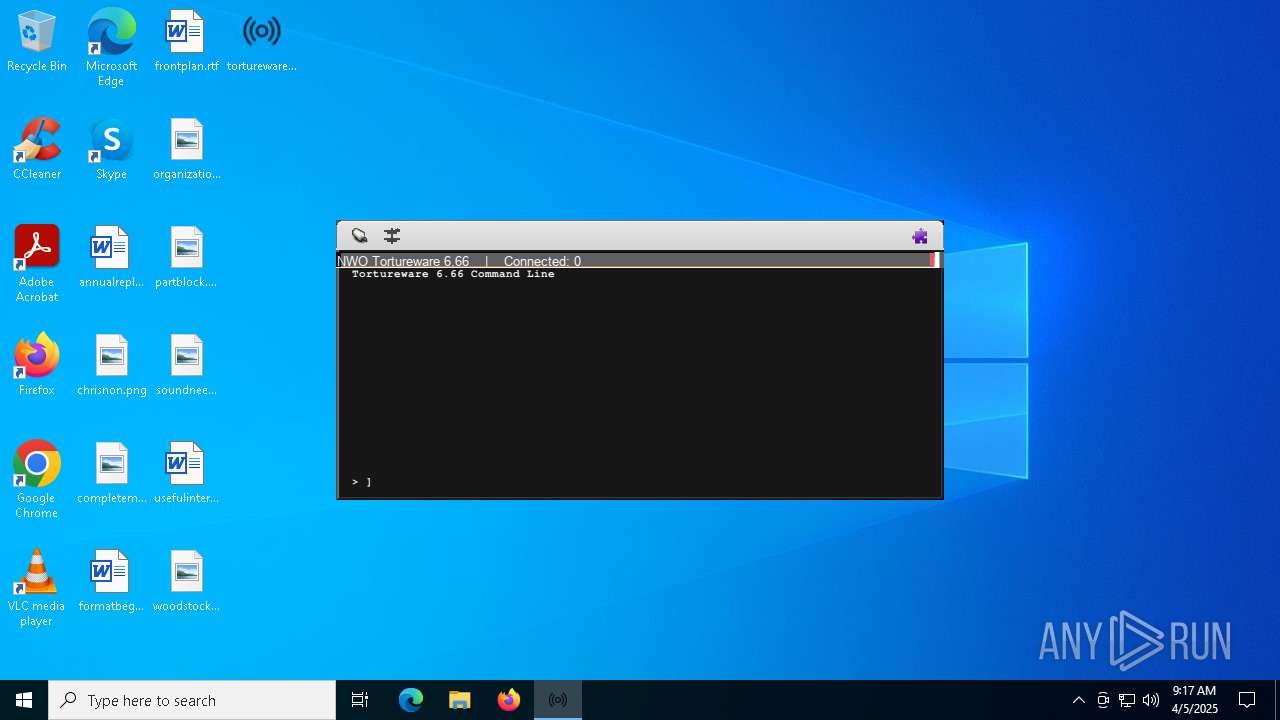Image resolution: width=1280 pixels, height=720 pixels.
Task: Open Recycle Bin desktop icon
Action: pyautogui.click(x=37, y=41)
